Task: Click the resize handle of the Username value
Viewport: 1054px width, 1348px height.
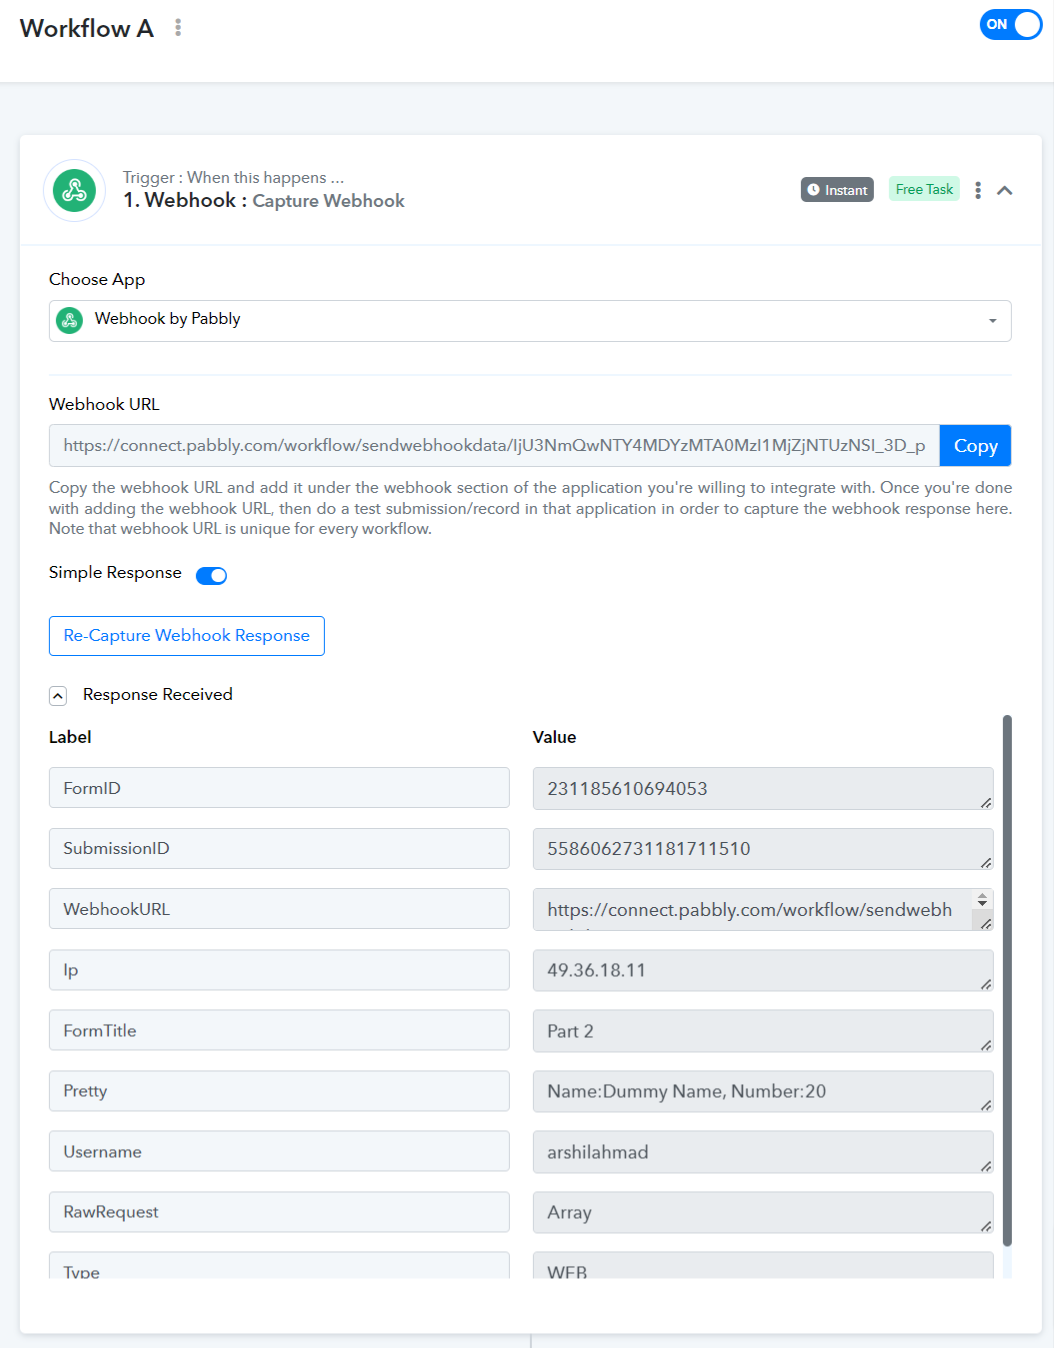Action: (985, 1165)
